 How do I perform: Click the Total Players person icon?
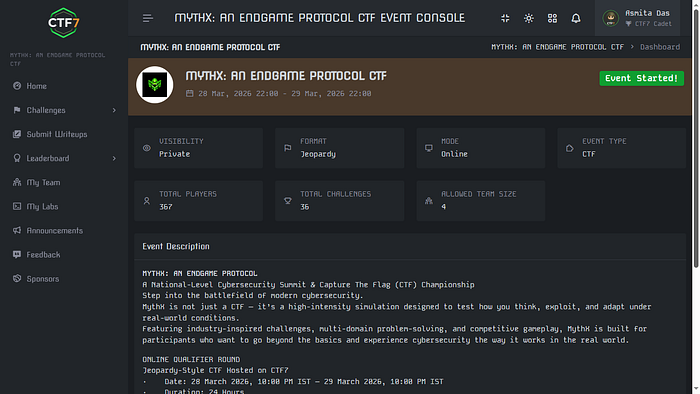pyautogui.click(x=146, y=201)
